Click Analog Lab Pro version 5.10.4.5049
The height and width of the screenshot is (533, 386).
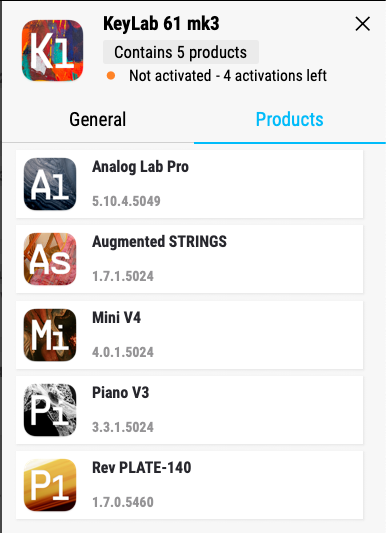tap(126, 201)
